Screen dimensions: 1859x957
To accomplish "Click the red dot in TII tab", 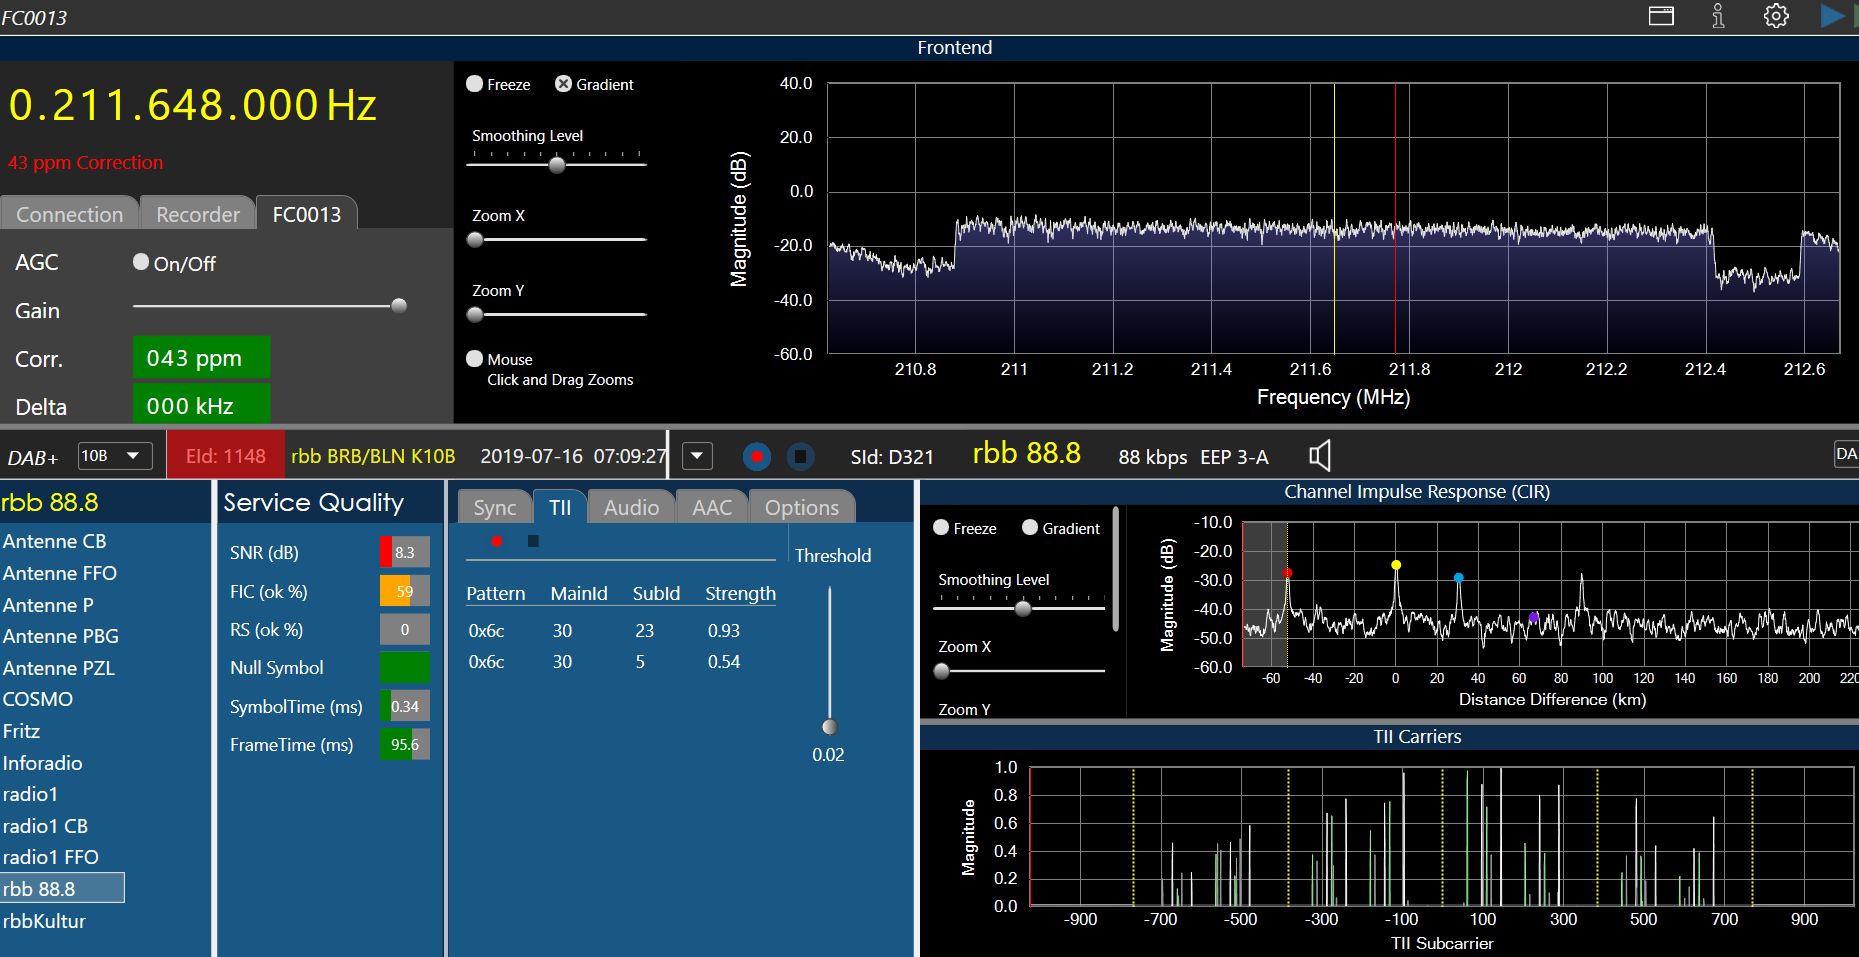I will pyautogui.click(x=497, y=541).
